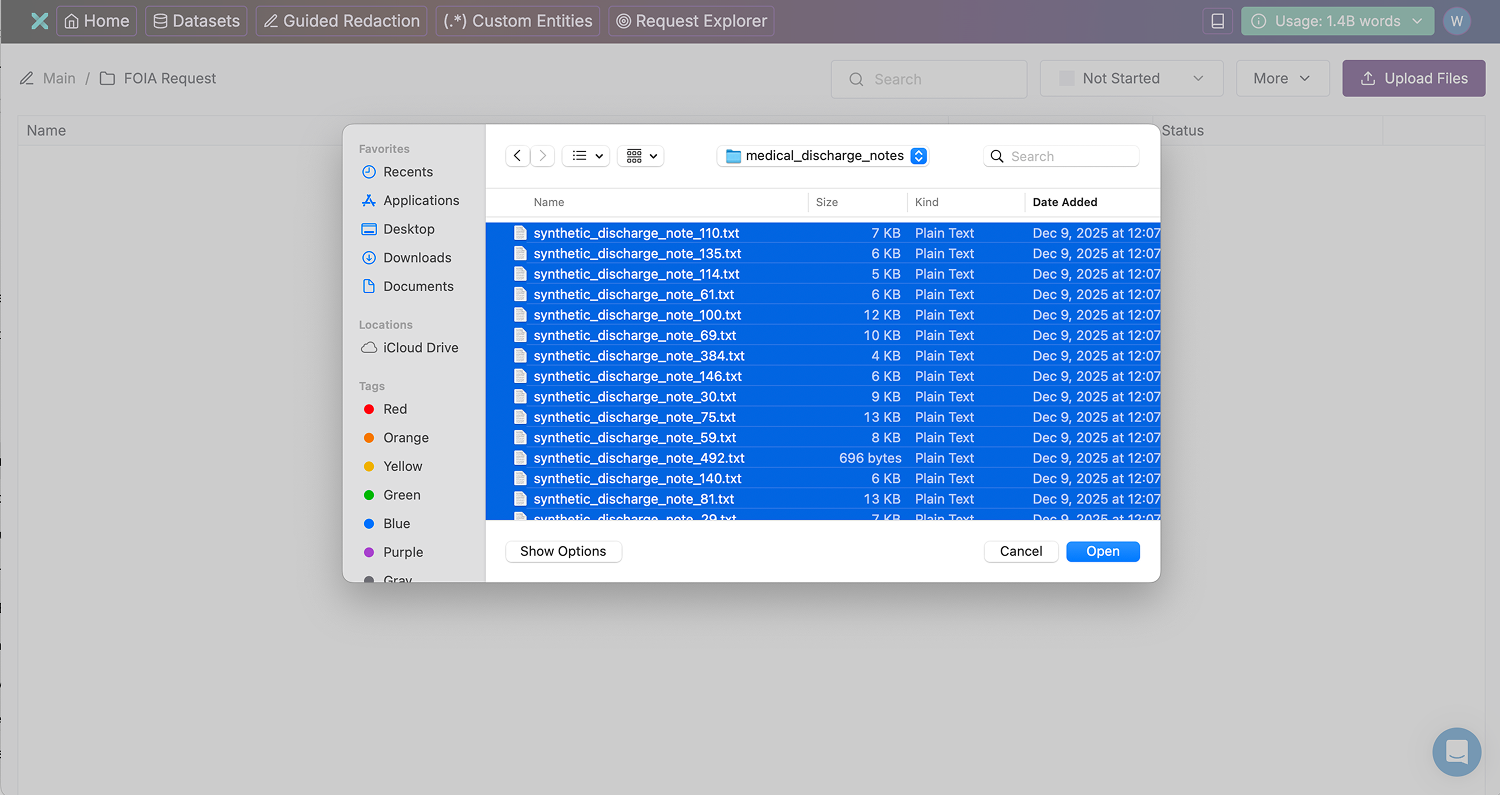Click file icon of synthetic_discharge_note_492.txt

(x=520, y=458)
